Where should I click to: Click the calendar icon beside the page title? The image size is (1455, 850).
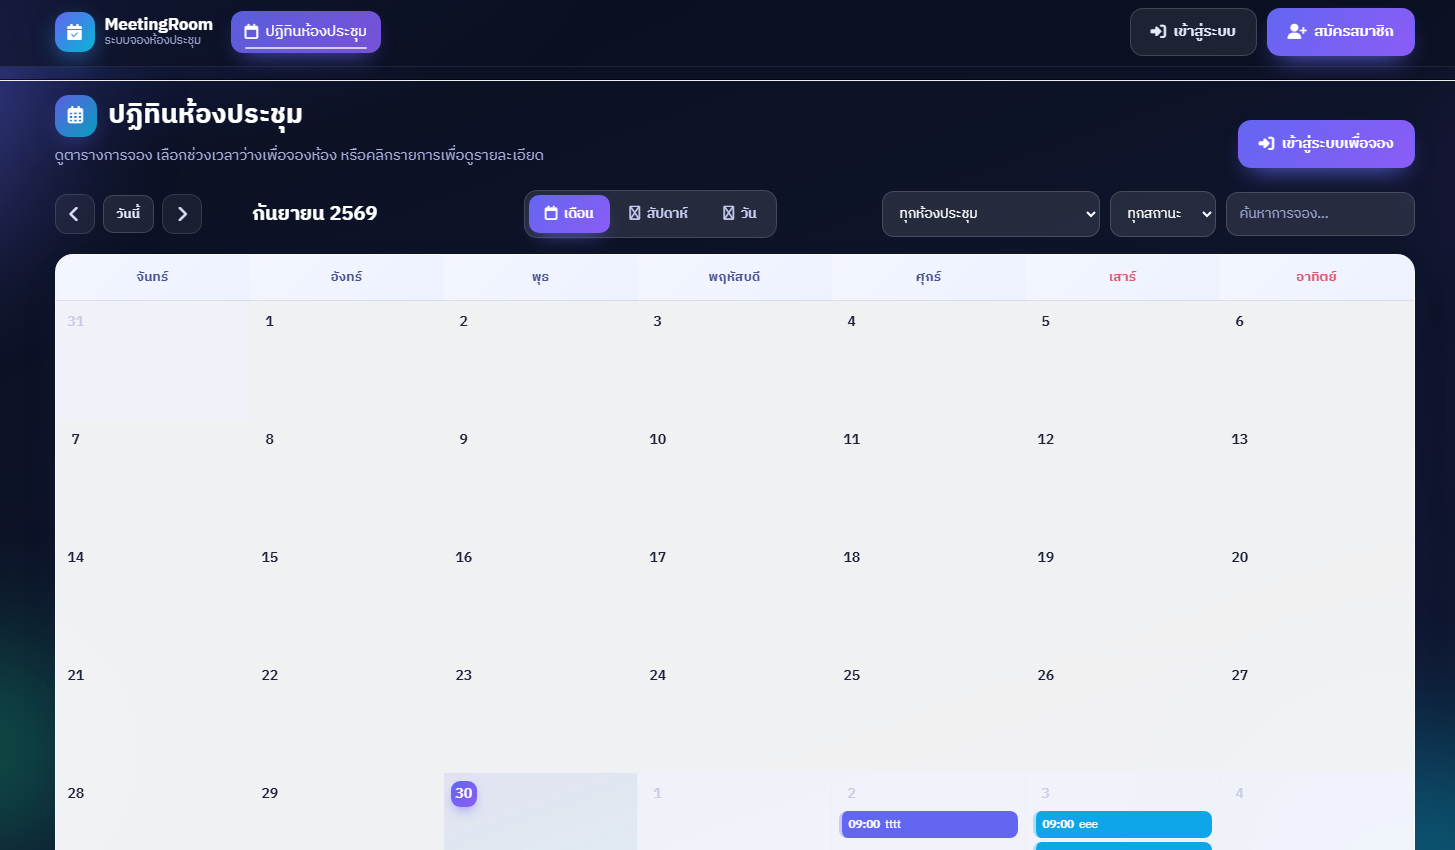76,116
